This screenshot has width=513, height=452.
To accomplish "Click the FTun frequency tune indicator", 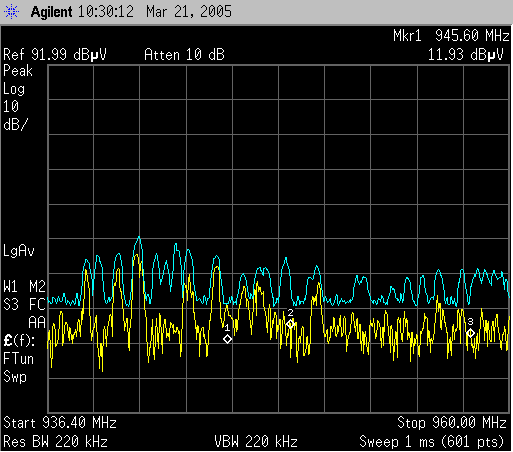I will tap(18, 359).
